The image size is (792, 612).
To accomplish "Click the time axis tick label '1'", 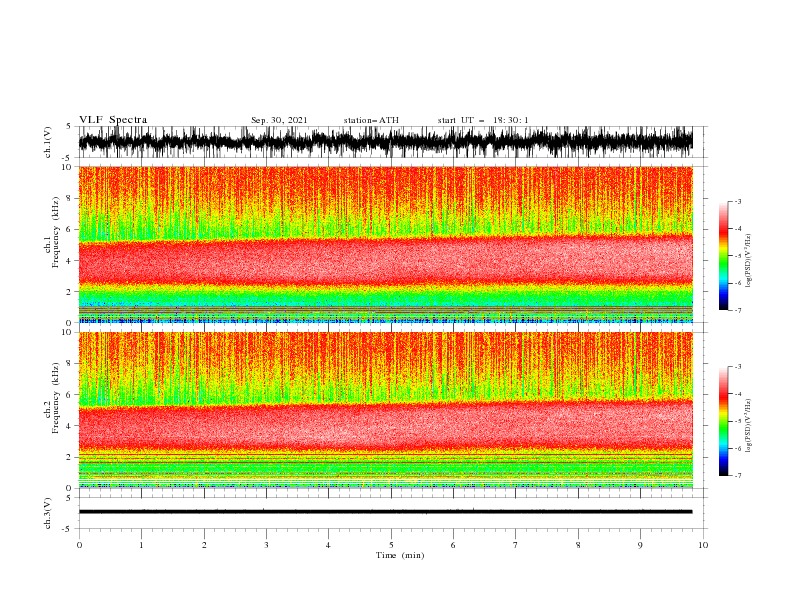I will click(x=141, y=545).
